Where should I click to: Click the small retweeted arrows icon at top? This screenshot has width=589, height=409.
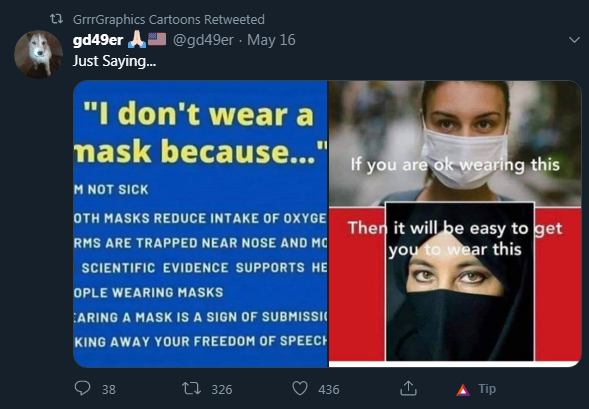[57, 19]
